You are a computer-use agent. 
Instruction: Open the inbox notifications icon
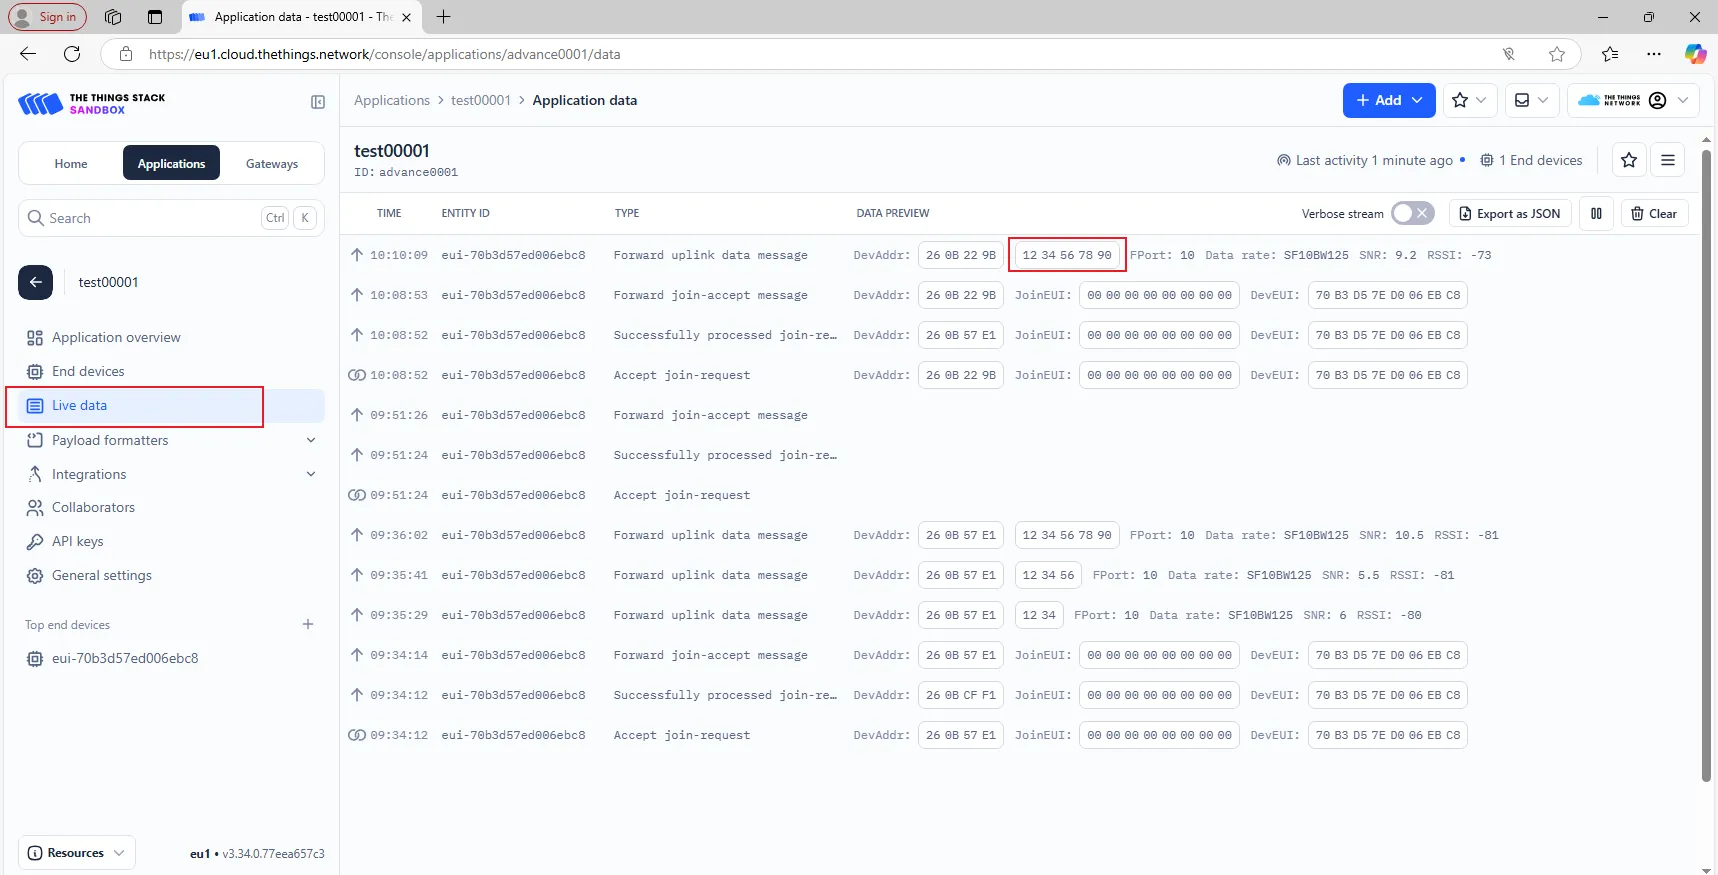(x=1530, y=100)
